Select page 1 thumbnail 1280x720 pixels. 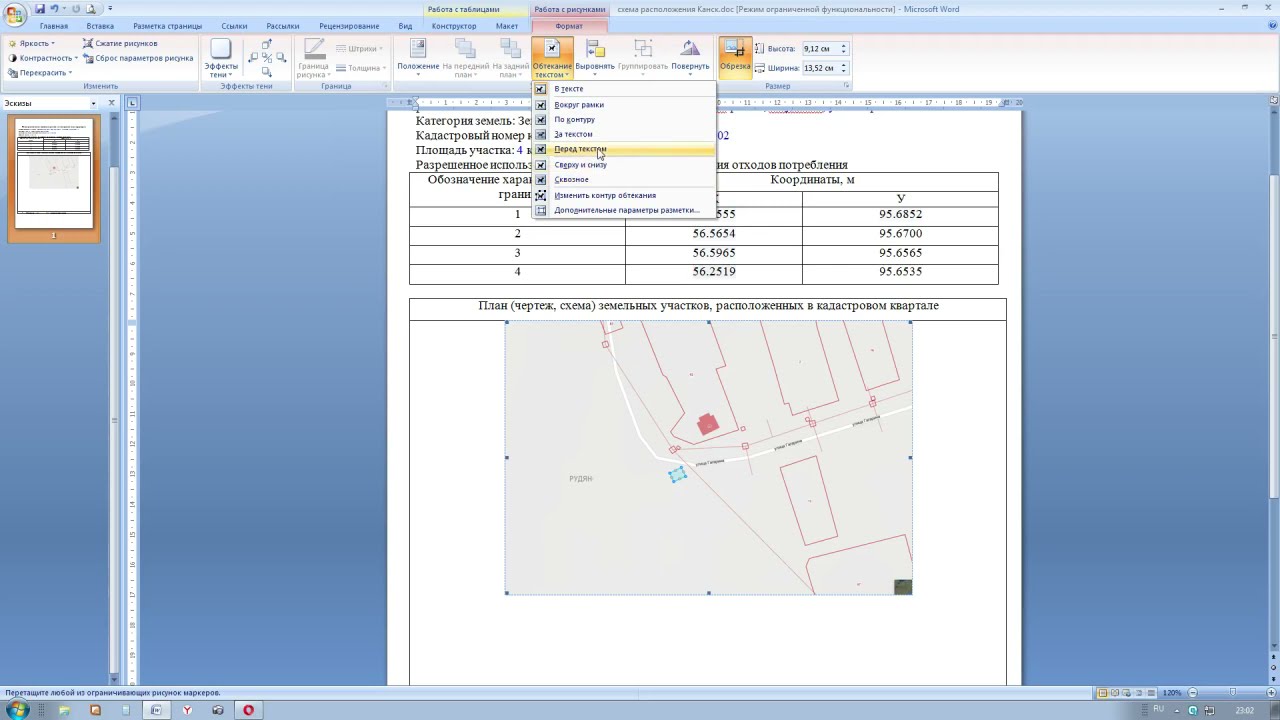coord(54,173)
